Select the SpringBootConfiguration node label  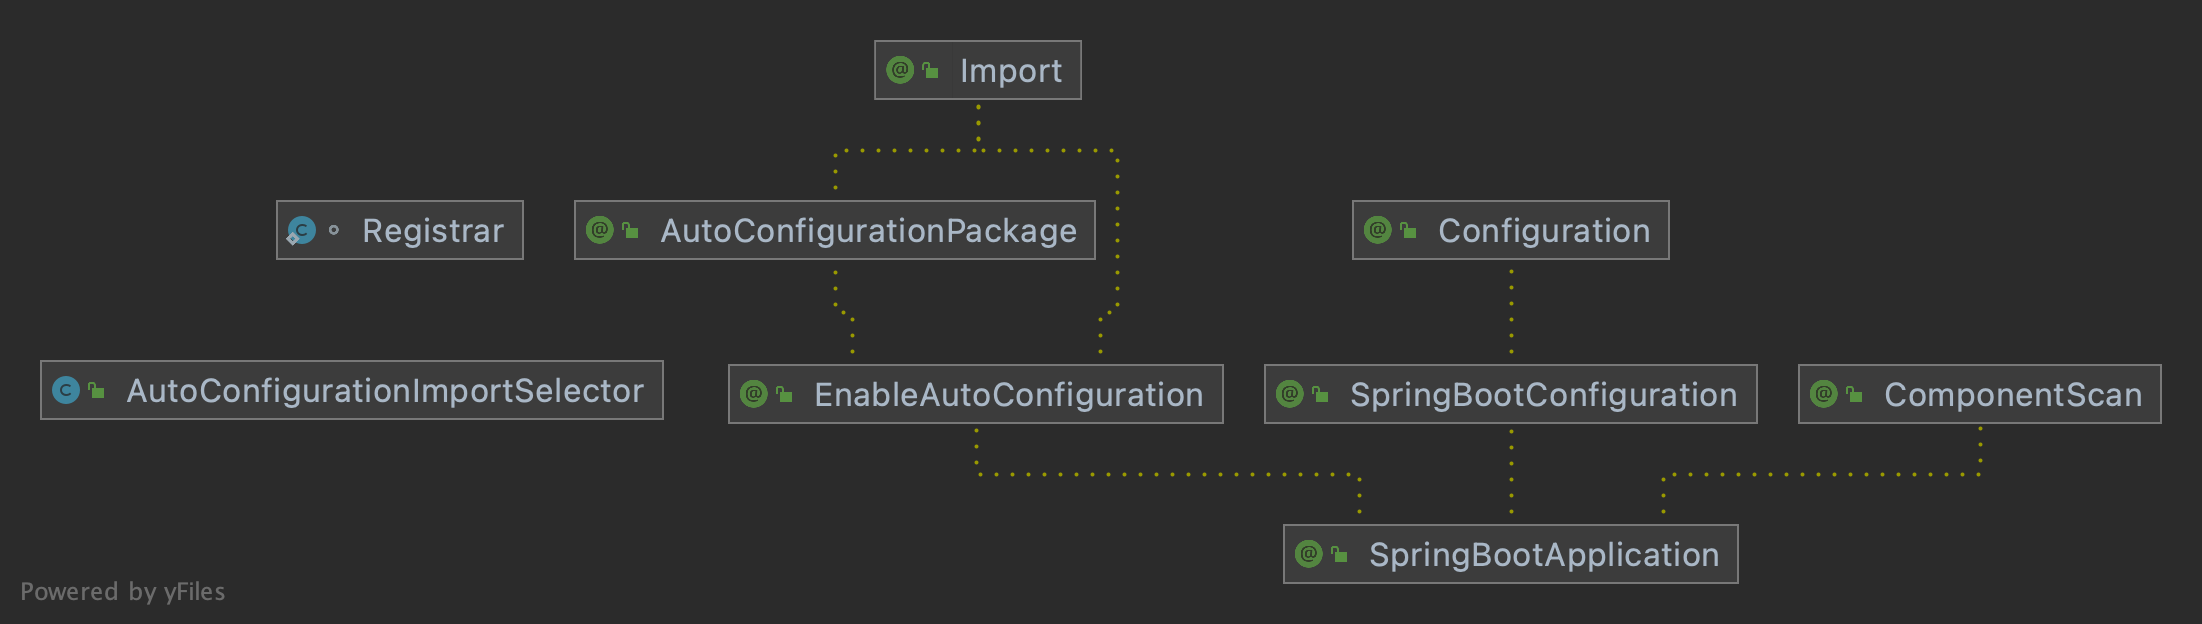1544,395
